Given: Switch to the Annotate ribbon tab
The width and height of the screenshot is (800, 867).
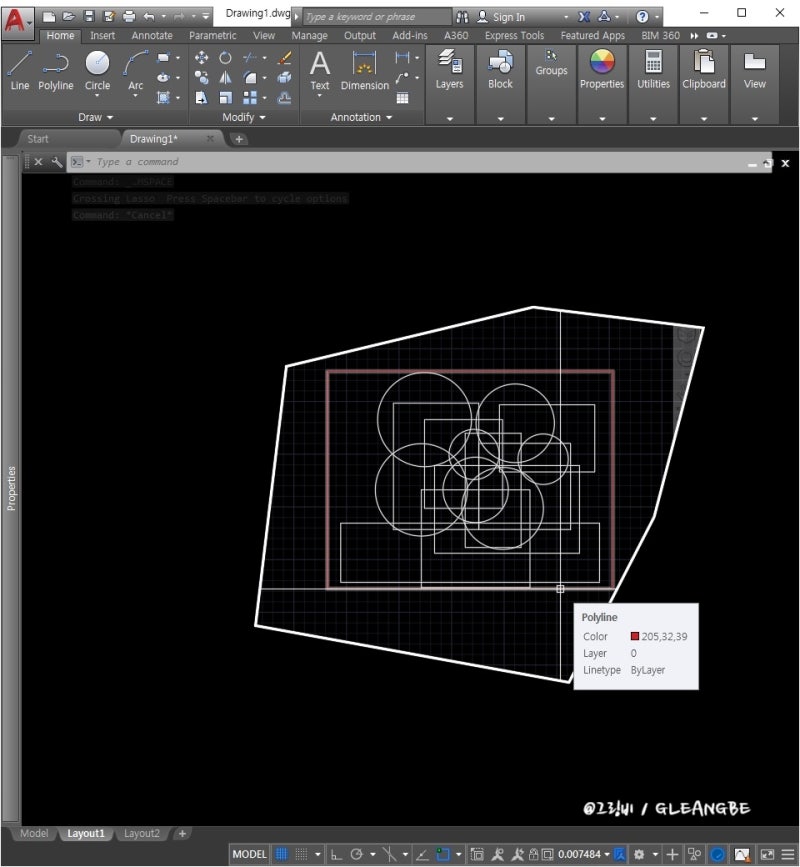Looking at the screenshot, I should tap(151, 35).
